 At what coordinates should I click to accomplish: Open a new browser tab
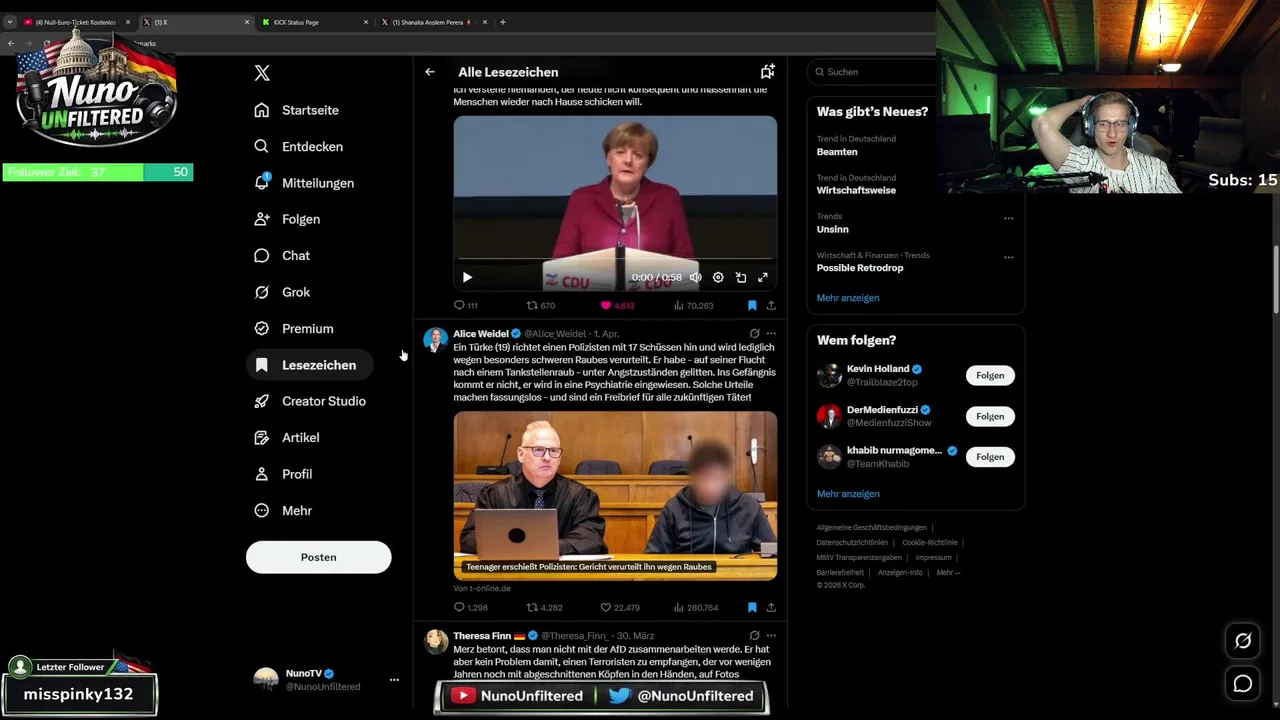502,22
